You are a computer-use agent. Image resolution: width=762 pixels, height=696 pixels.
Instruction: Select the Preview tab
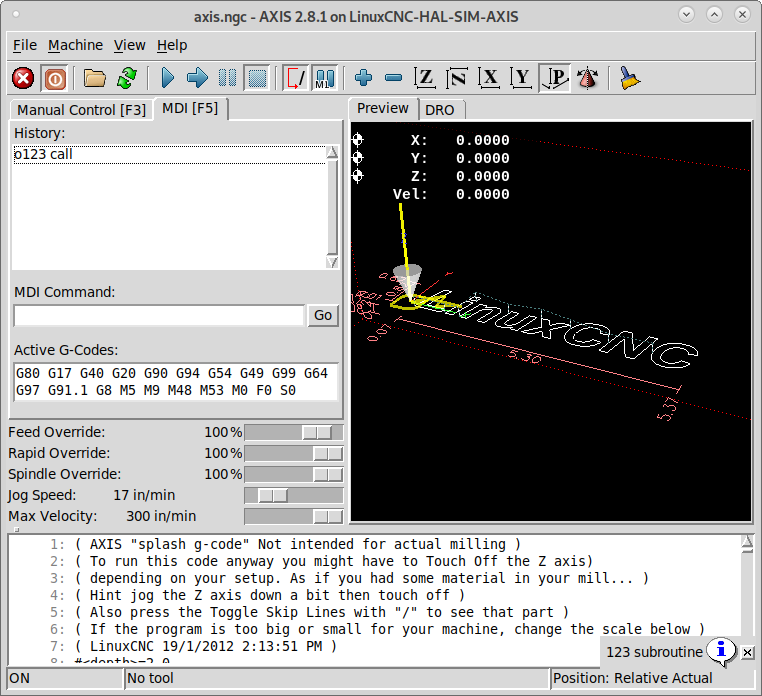[x=382, y=108]
